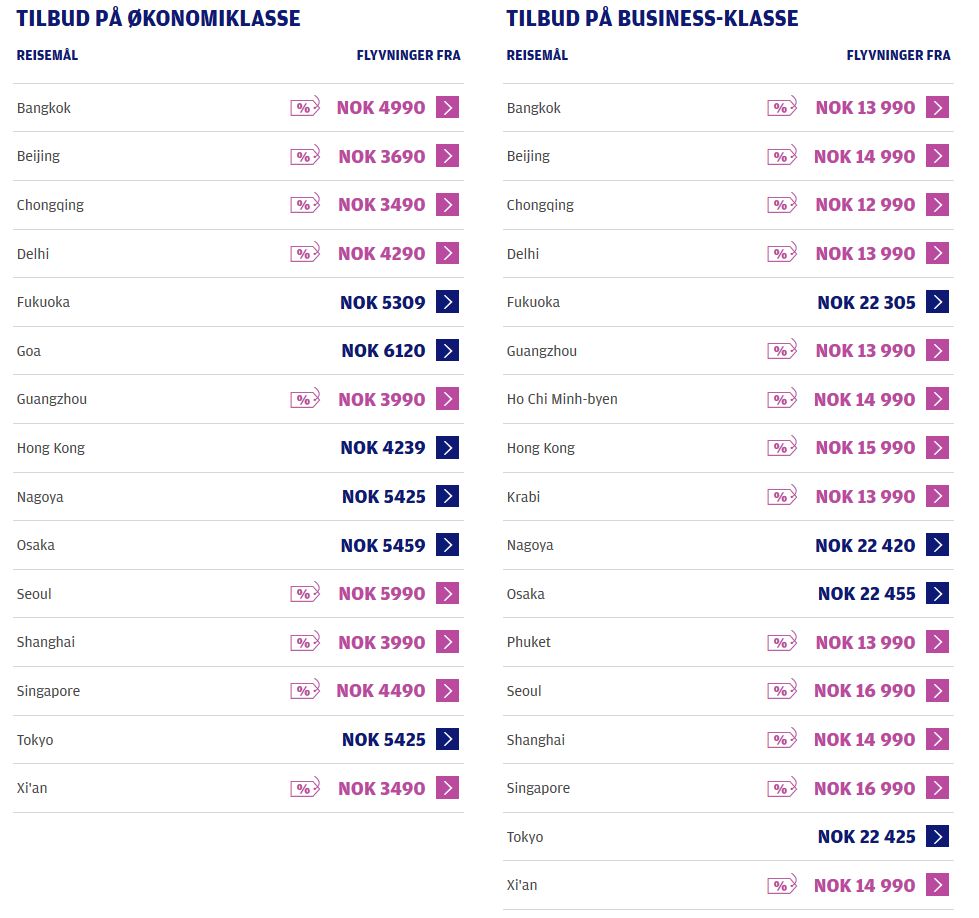The width and height of the screenshot is (979, 918).
Task: Select the economy Xi'an destination
Action: pyautogui.click(x=32, y=788)
